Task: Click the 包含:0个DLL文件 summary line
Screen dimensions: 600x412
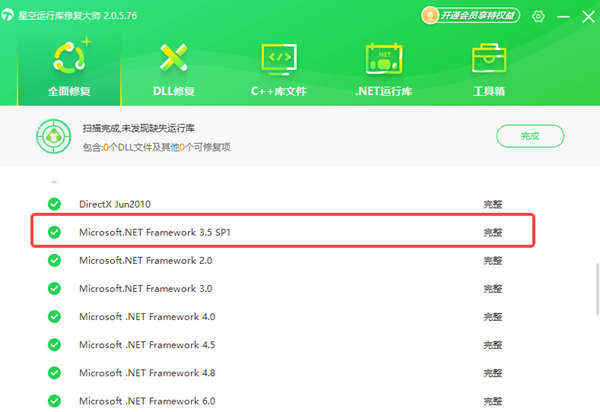Action: pos(157,147)
